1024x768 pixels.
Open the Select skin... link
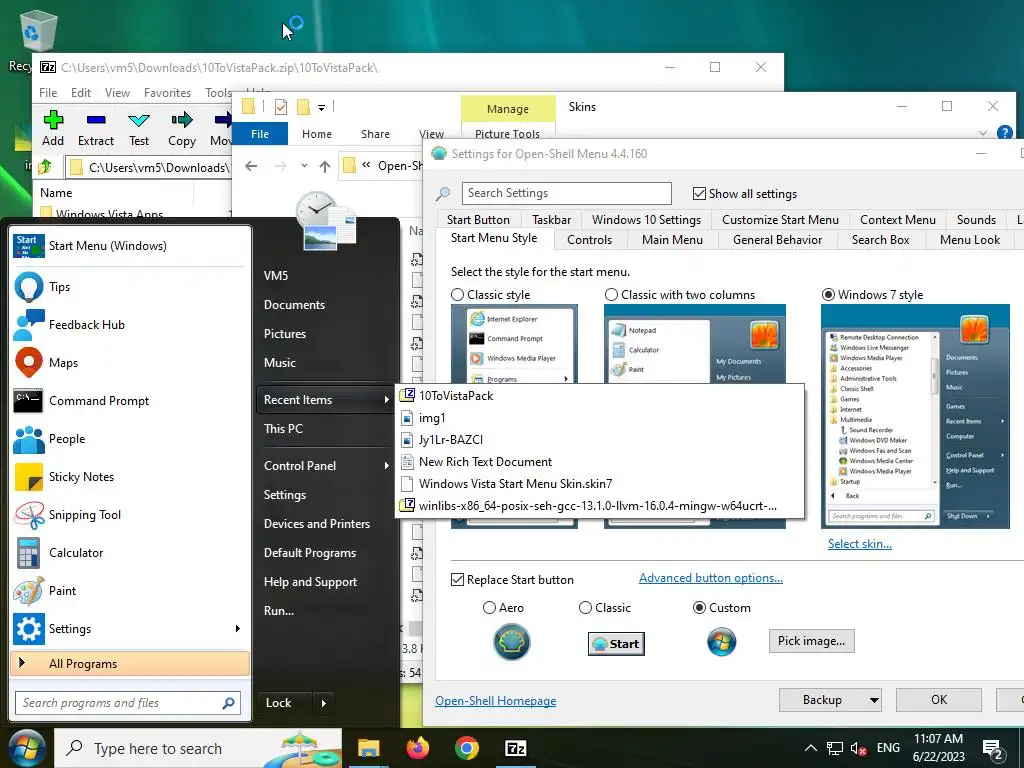click(859, 543)
